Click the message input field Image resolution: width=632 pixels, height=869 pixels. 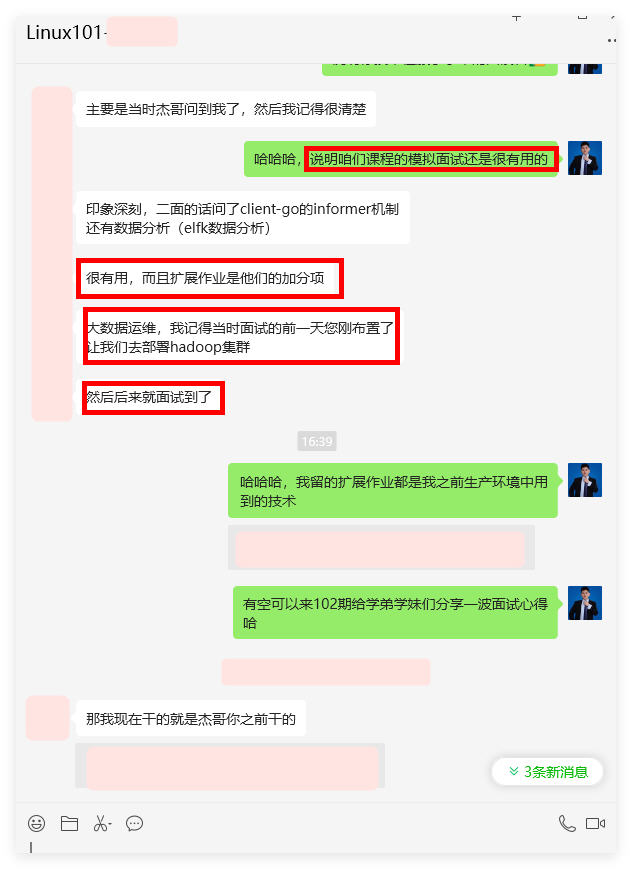coord(316,847)
